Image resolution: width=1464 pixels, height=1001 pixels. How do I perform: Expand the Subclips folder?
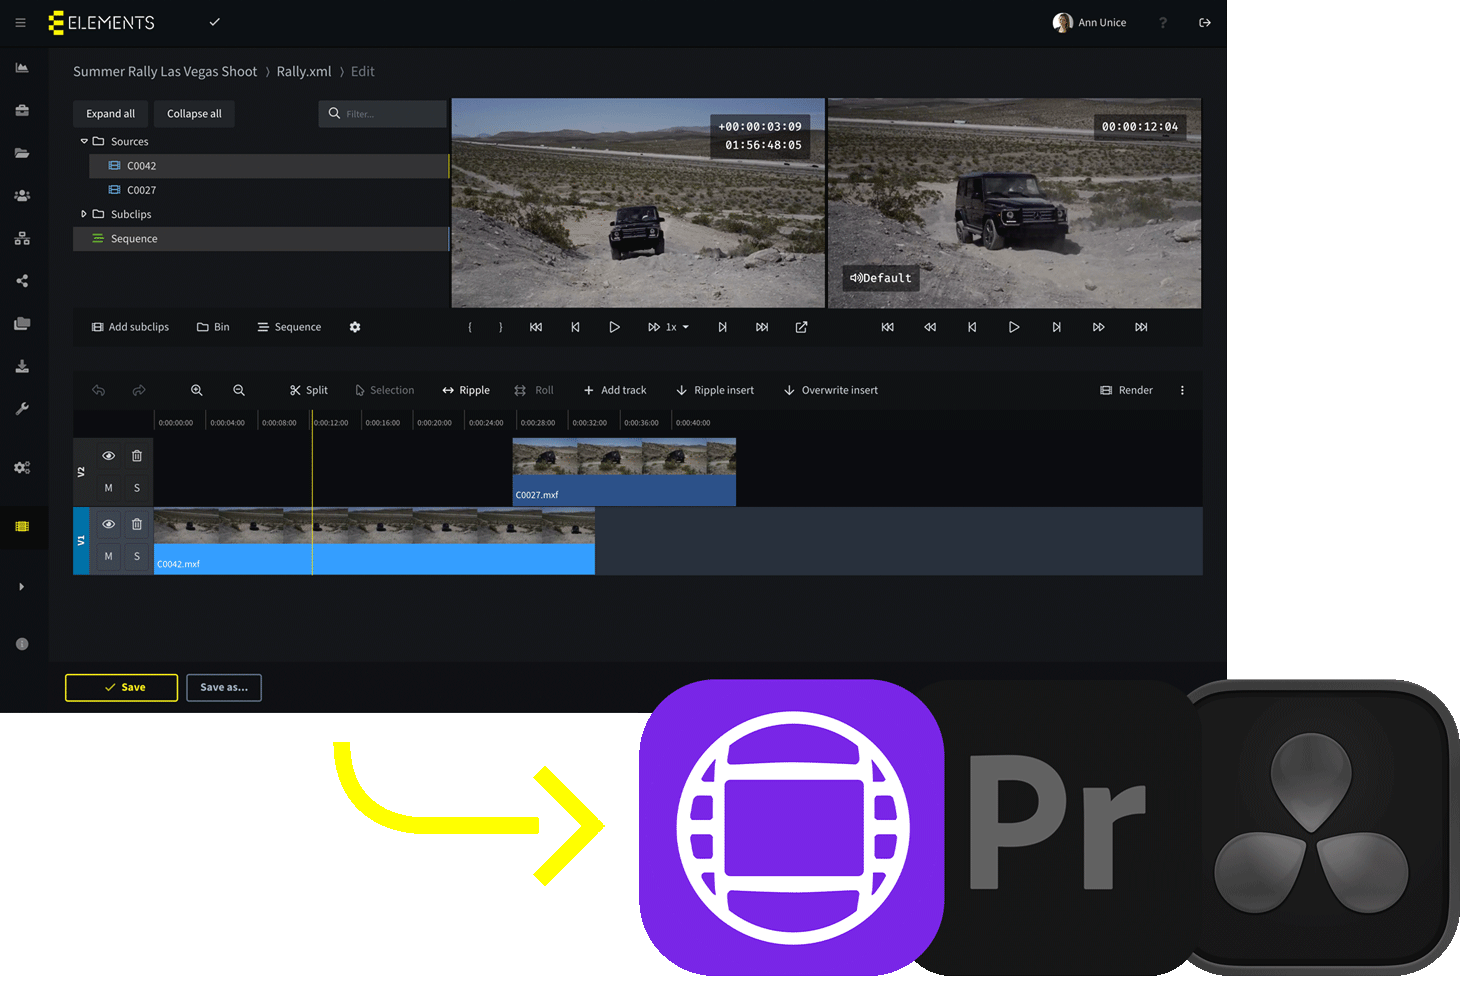[x=84, y=214]
